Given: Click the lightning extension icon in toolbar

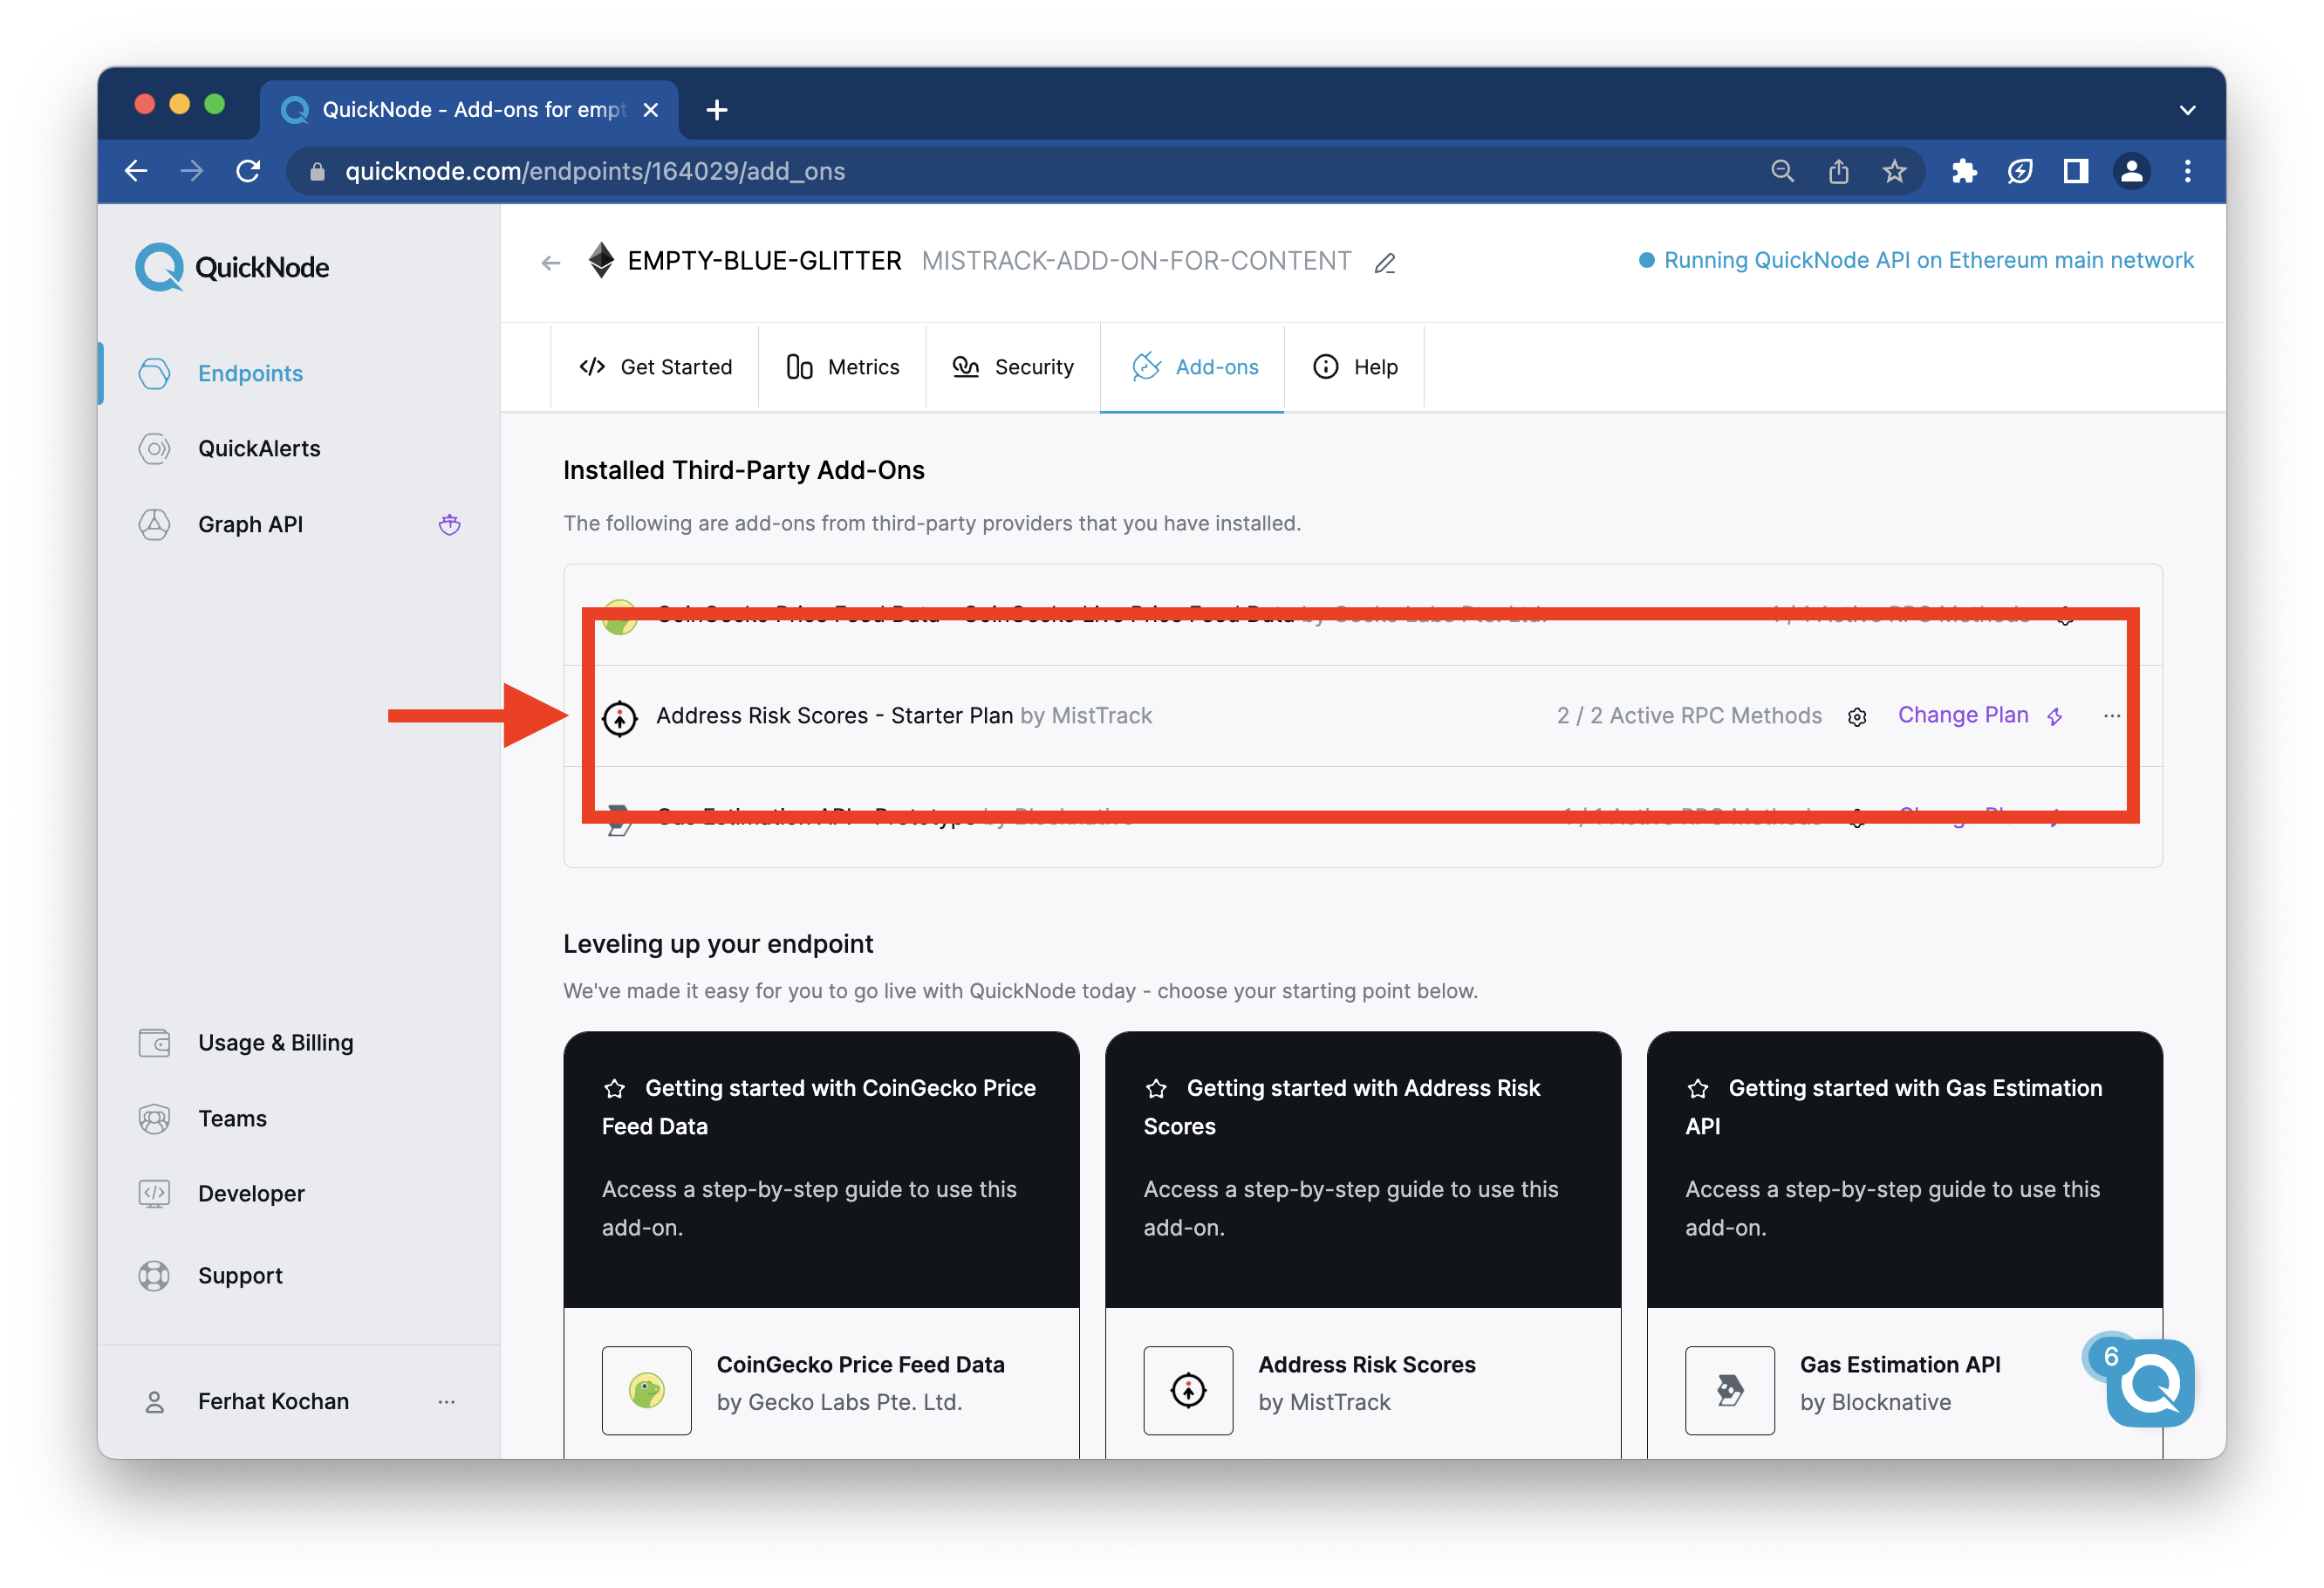Looking at the screenshot, I should point(2020,171).
